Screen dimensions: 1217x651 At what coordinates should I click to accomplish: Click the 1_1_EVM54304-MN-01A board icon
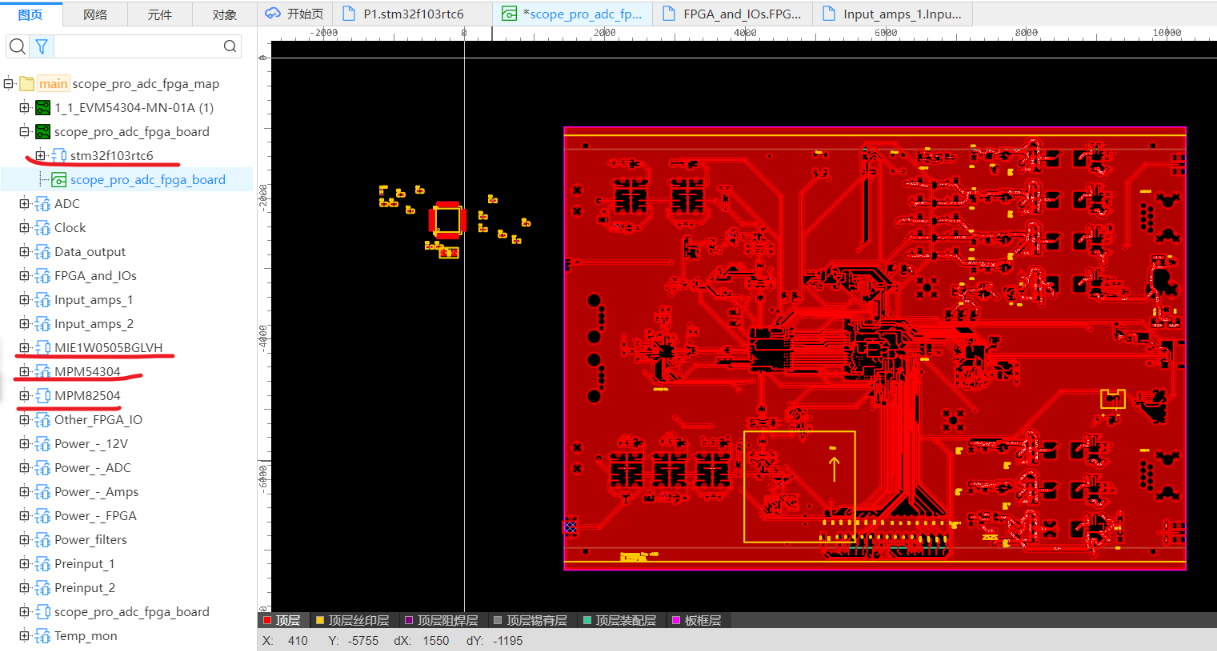pyautogui.click(x=42, y=108)
